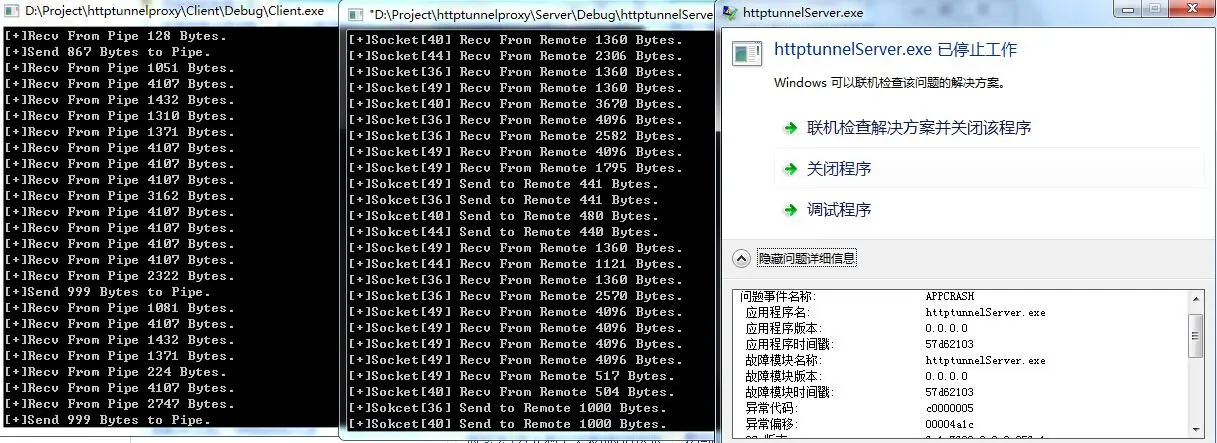Click the Client.exe console title bar icon
Screen dimensions: 1217x443
click(x=12, y=11)
